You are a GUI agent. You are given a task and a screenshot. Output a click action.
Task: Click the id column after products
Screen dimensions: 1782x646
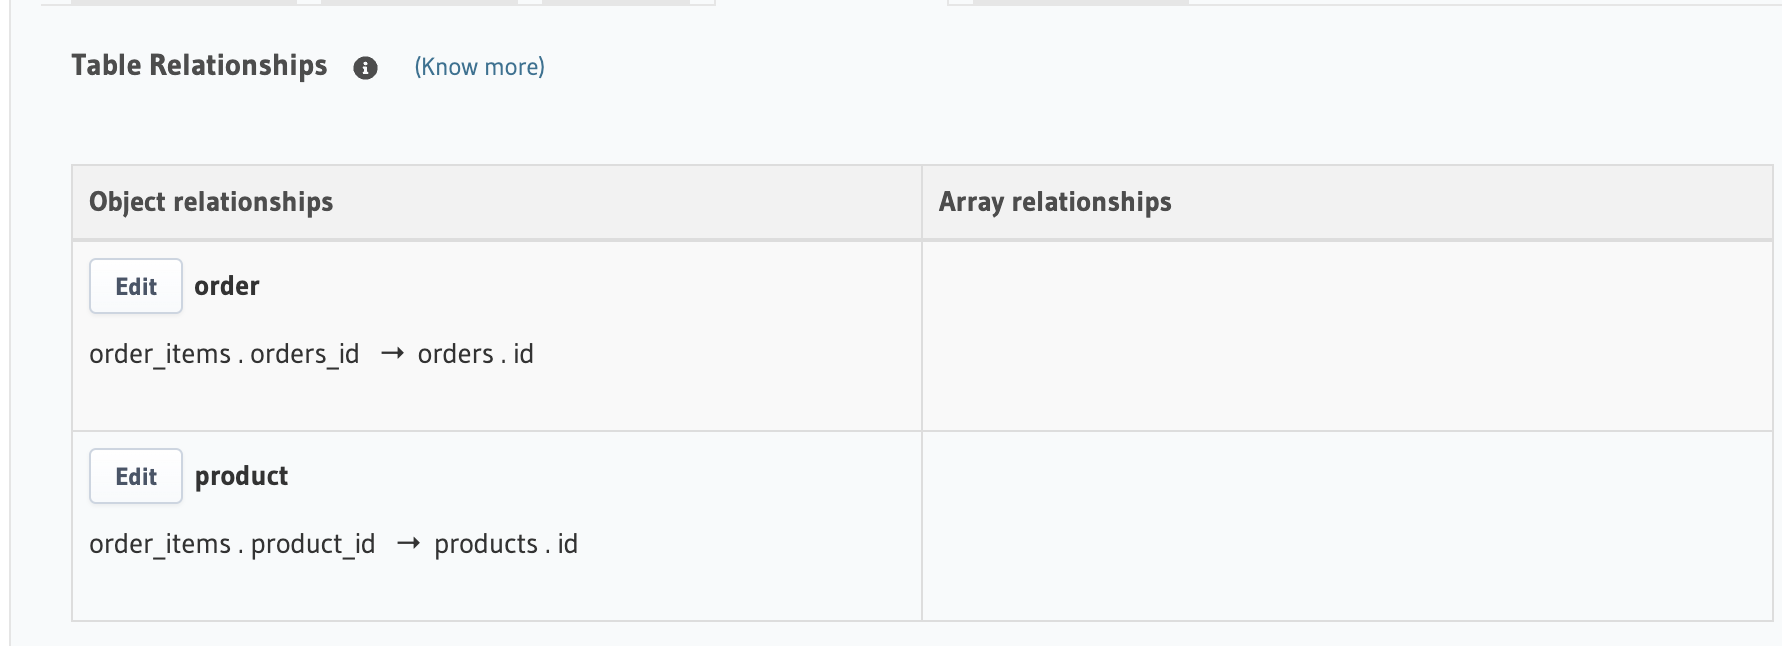click(568, 544)
